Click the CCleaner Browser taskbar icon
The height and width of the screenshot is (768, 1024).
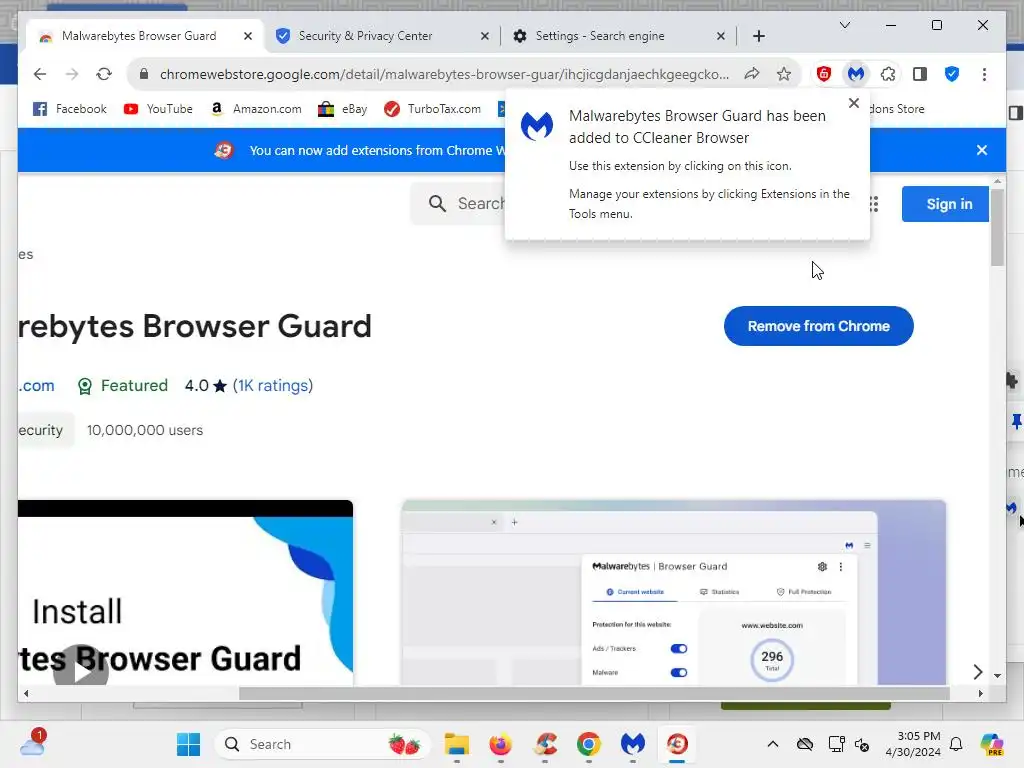(x=677, y=744)
